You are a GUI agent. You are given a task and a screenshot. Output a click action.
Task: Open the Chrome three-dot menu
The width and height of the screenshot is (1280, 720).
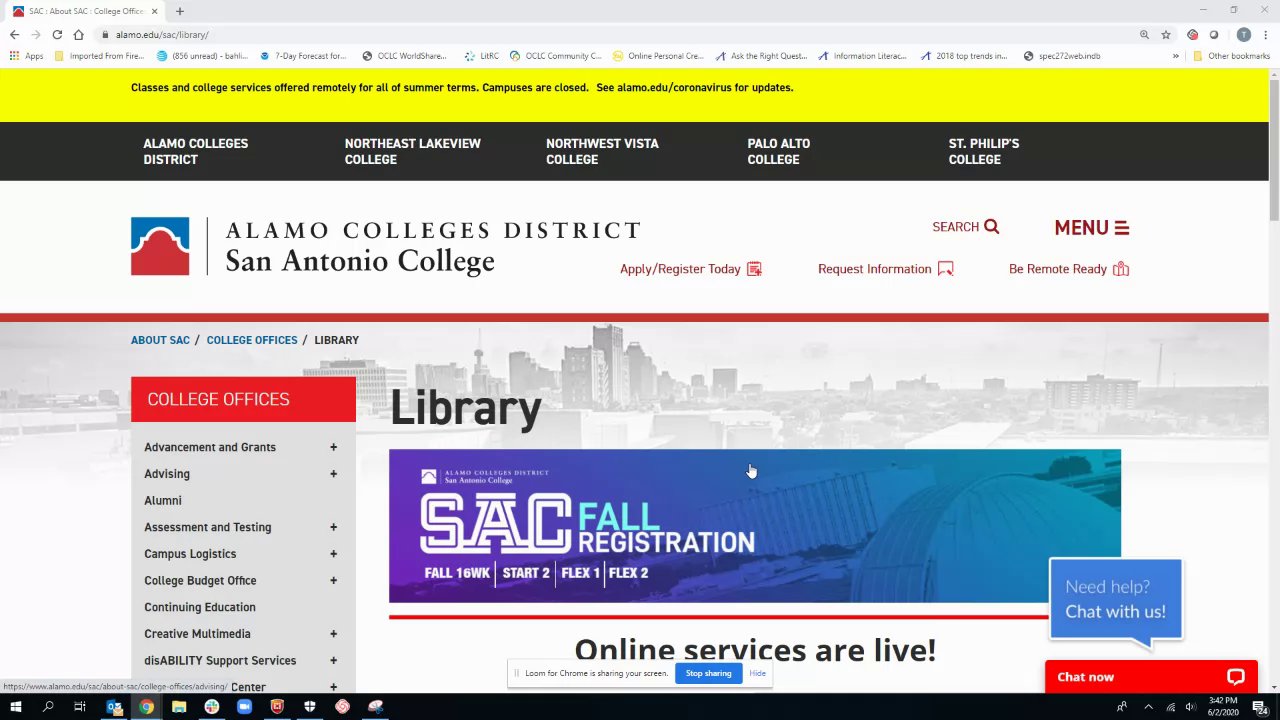pyautogui.click(x=1265, y=34)
